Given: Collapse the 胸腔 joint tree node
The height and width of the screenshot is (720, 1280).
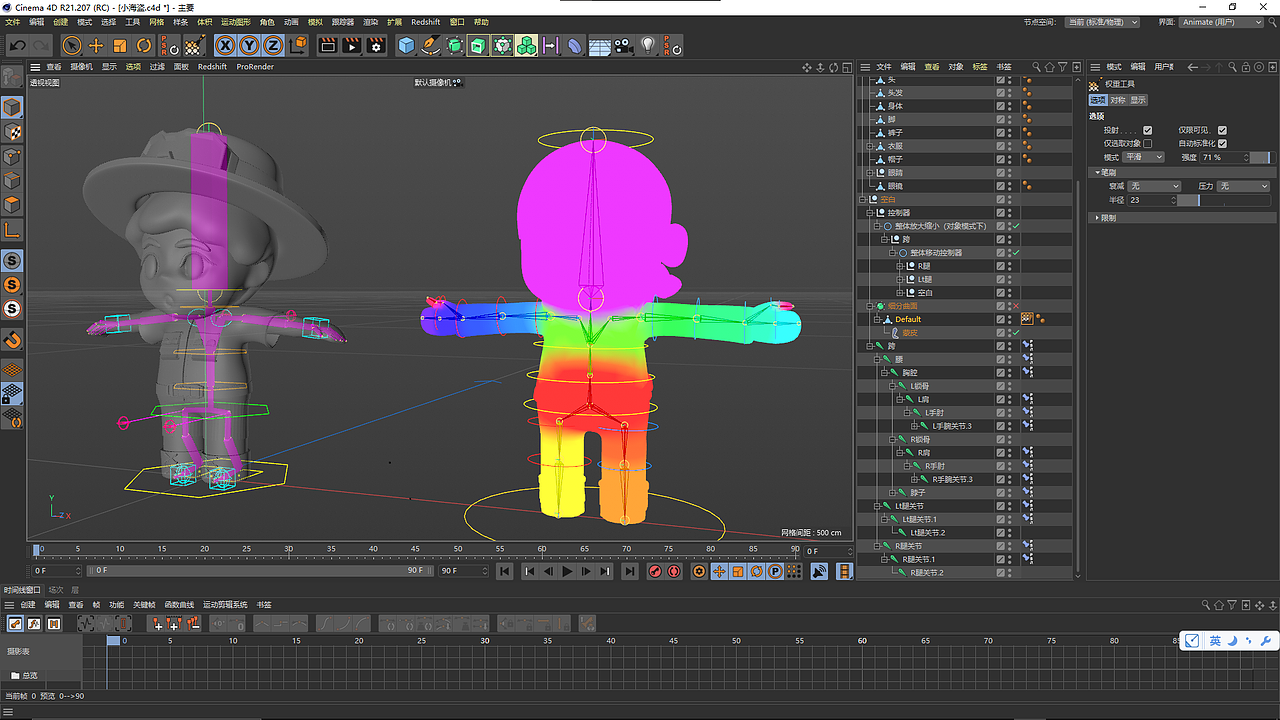Looking at the screenshot, I should (x=884, y=372).
